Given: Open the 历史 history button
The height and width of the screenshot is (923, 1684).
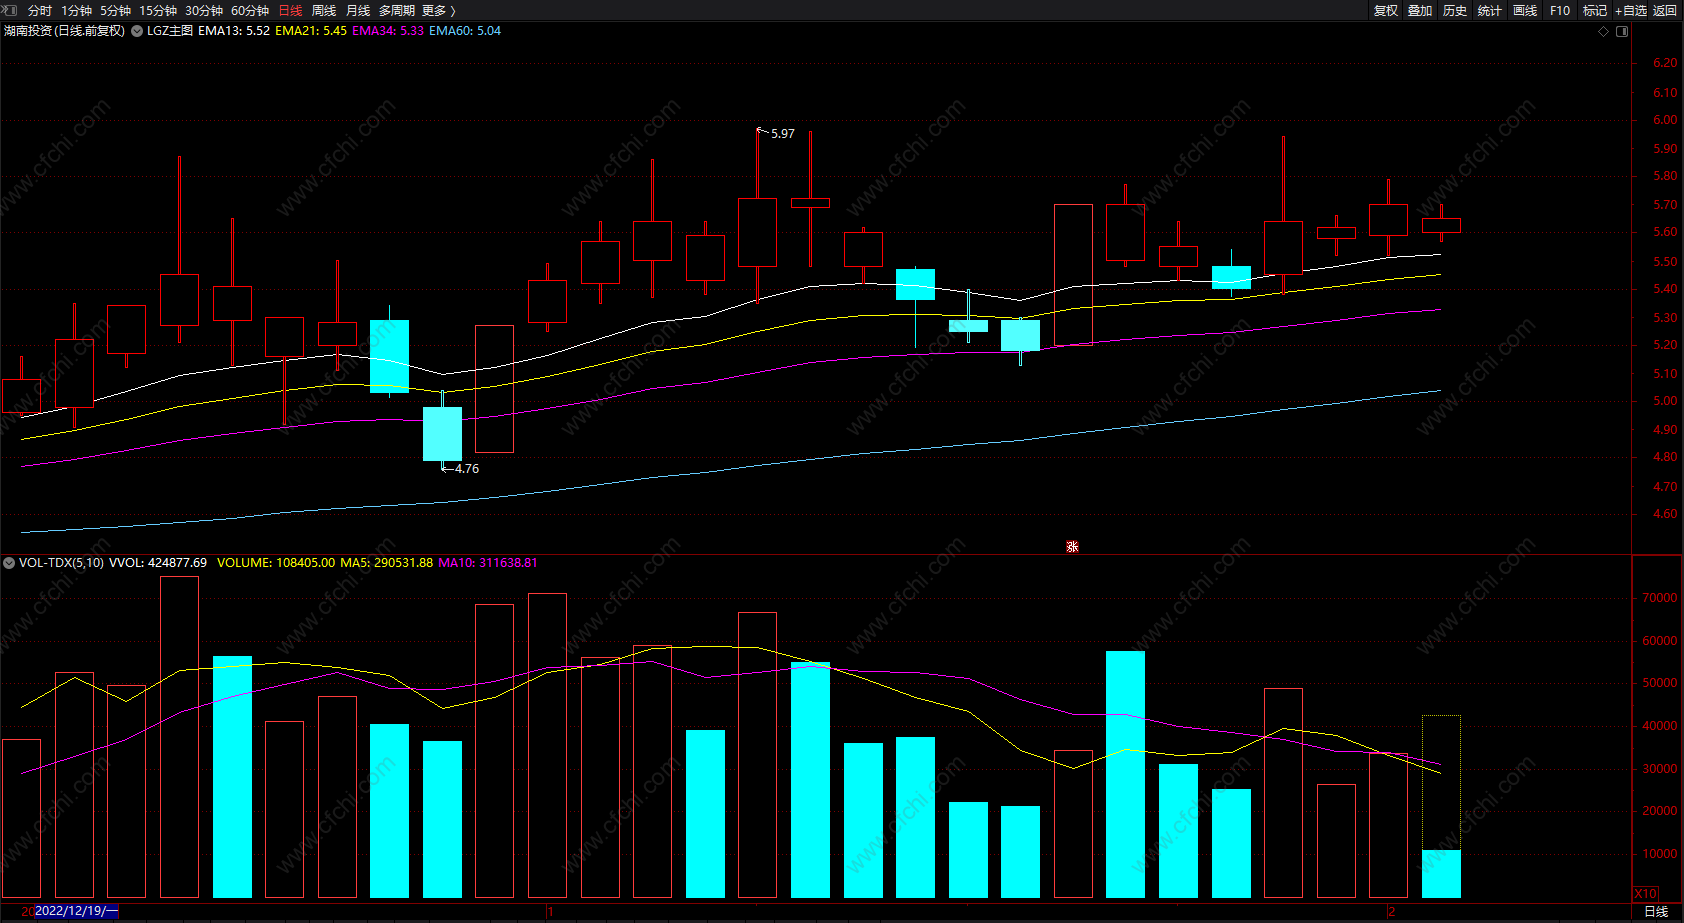Looking at the screenshot, I should click(1455, 11).
